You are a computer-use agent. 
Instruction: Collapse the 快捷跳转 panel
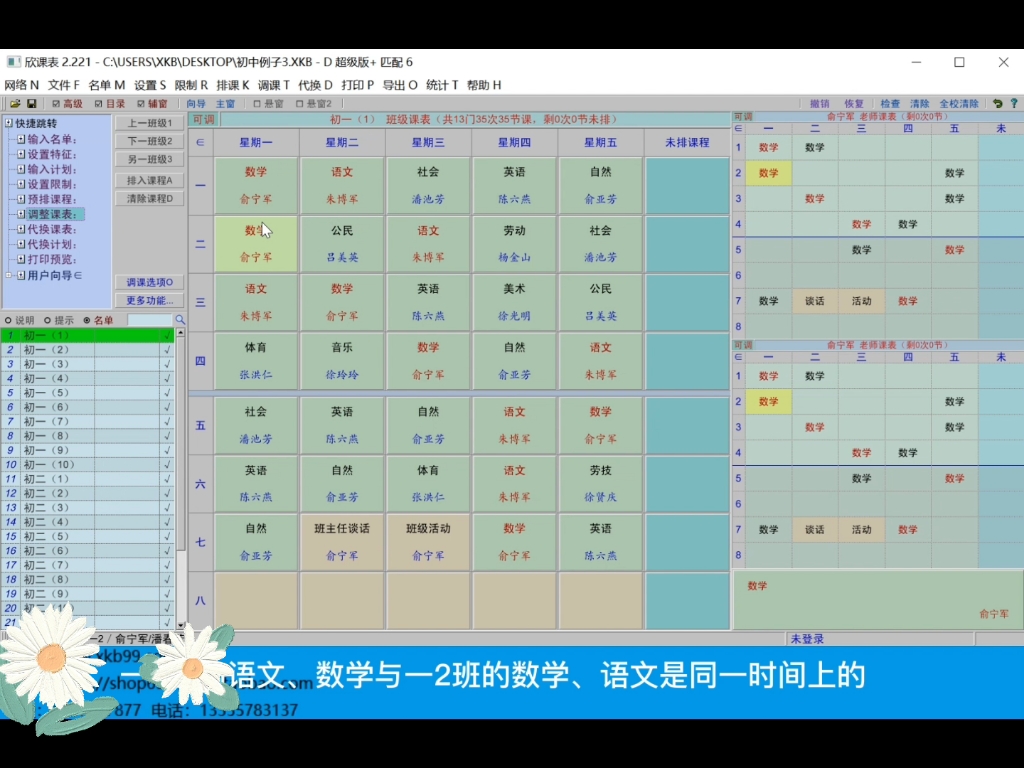coord(7,124)
